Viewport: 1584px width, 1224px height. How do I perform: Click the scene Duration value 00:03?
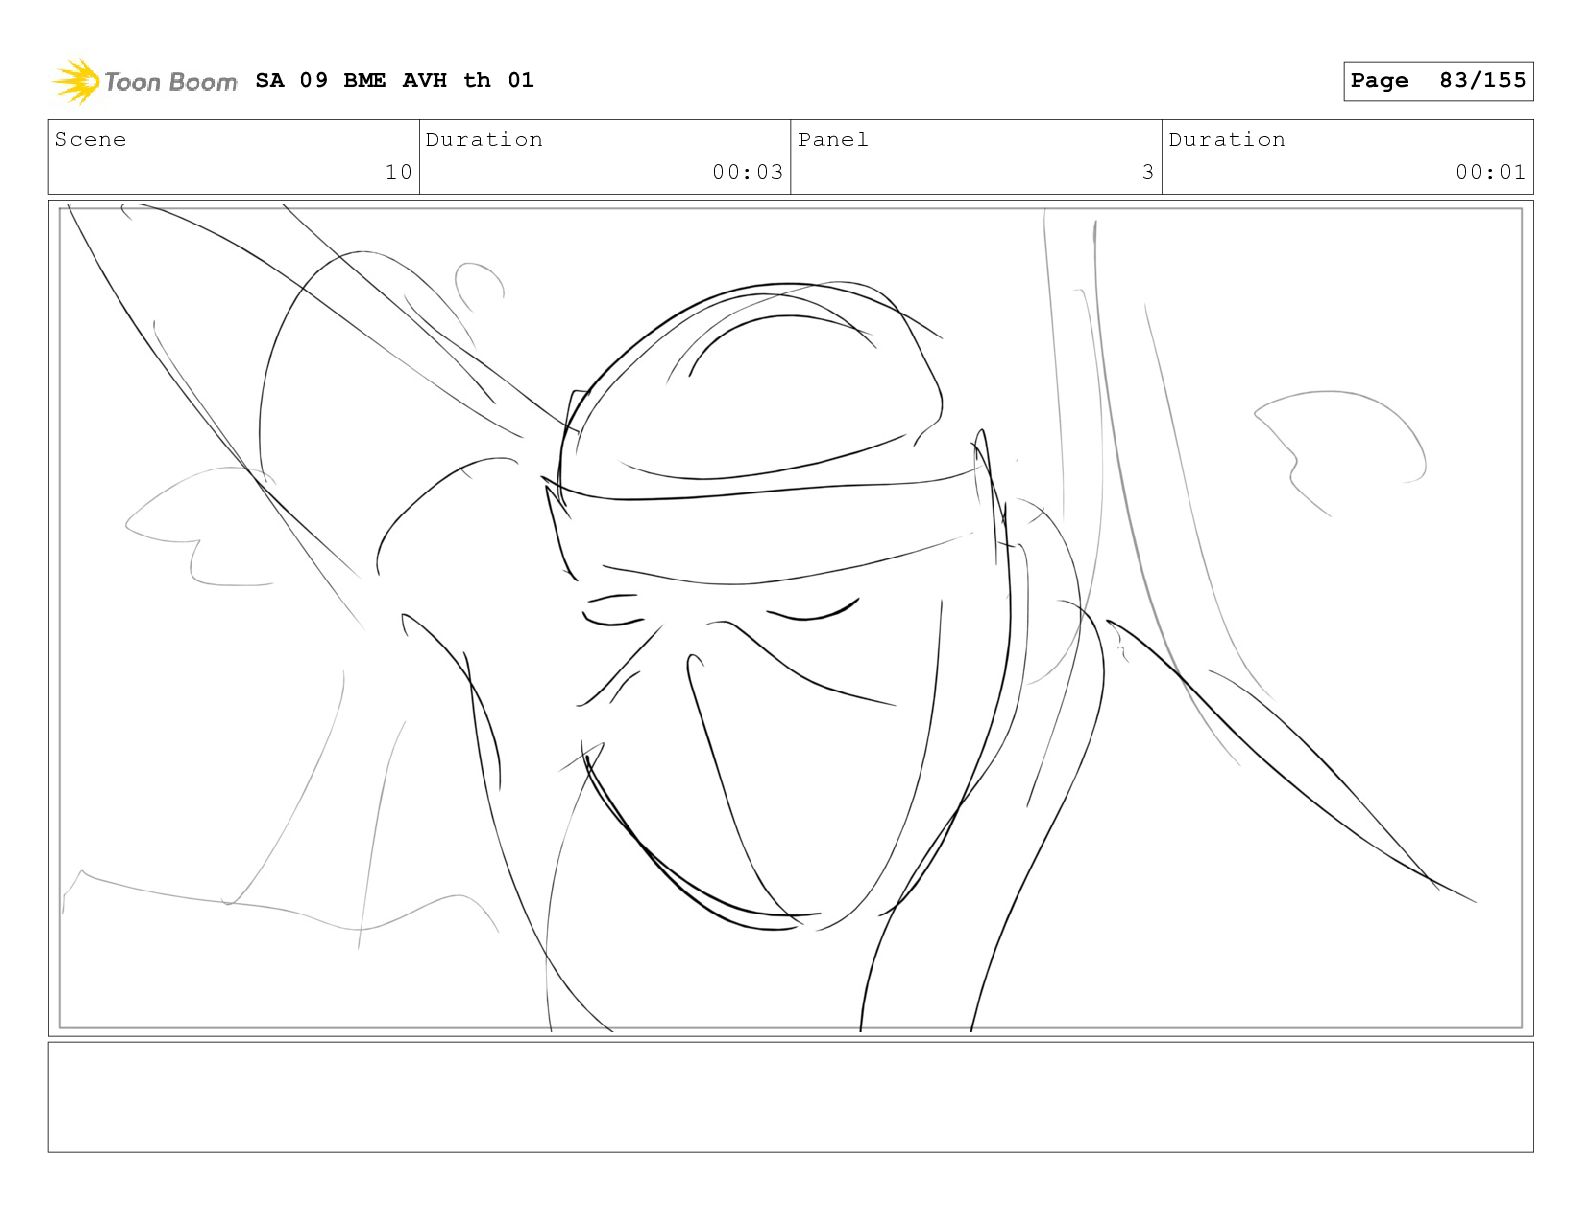pos(748,172)
